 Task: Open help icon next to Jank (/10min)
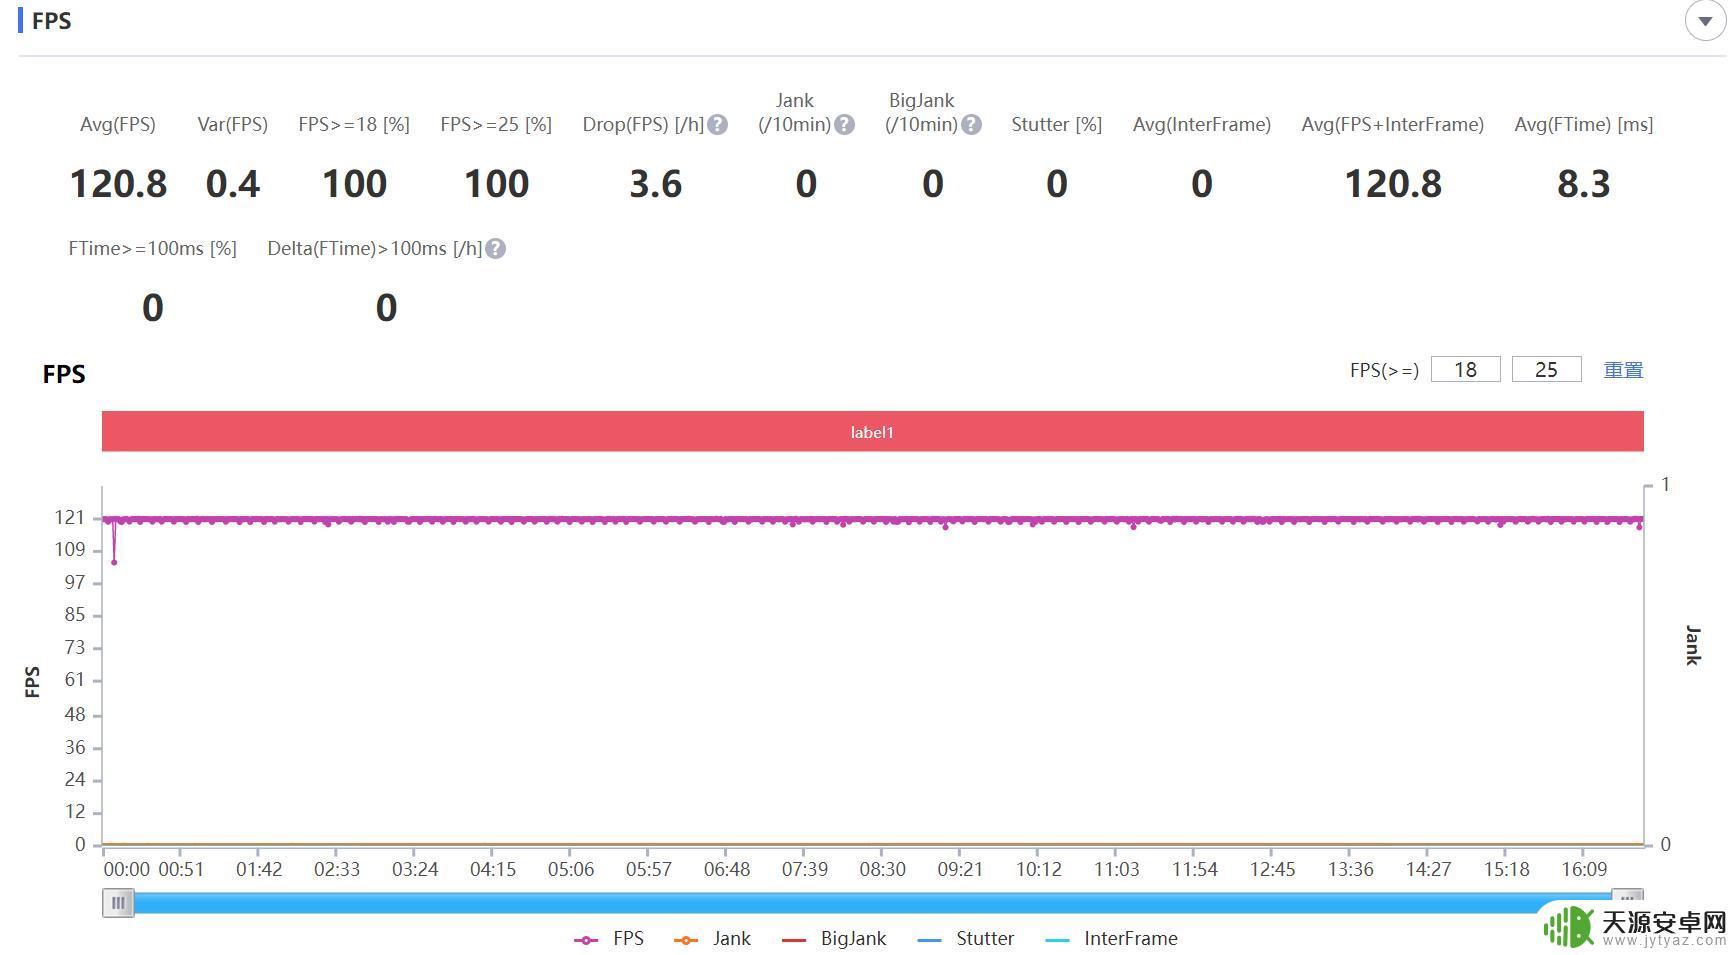click(845, 125)
